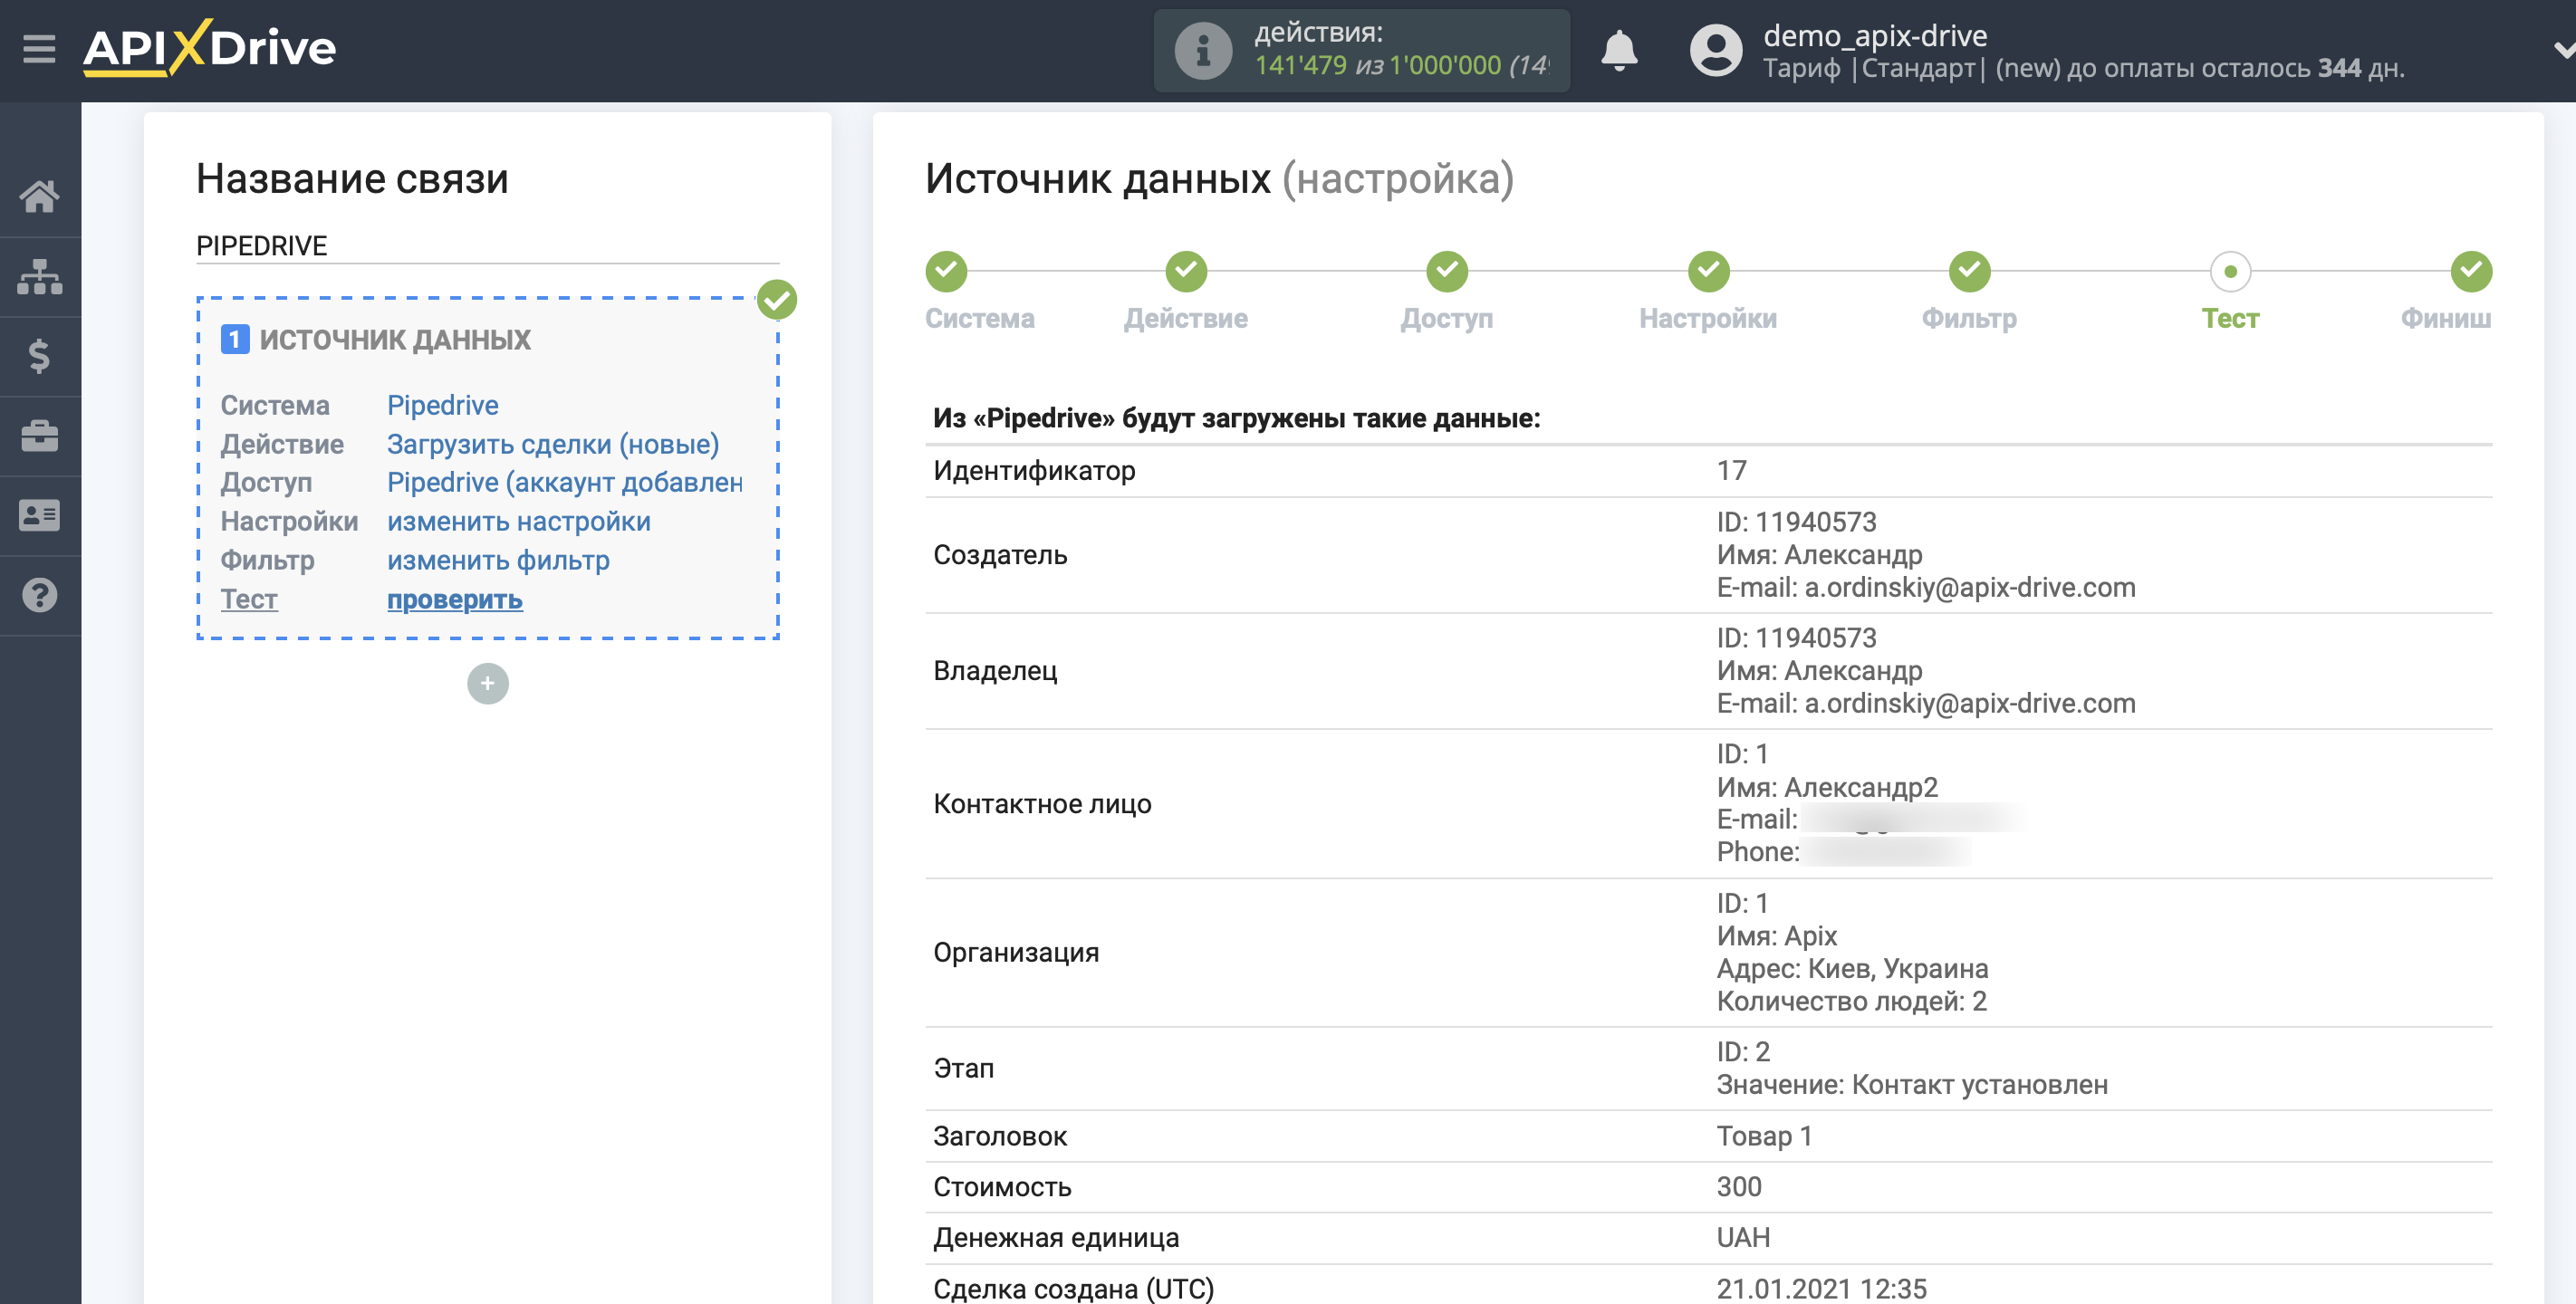Open the help question mark icon
The width and height of the screenshot is (2576, 1304).
(x=39, y=595)
